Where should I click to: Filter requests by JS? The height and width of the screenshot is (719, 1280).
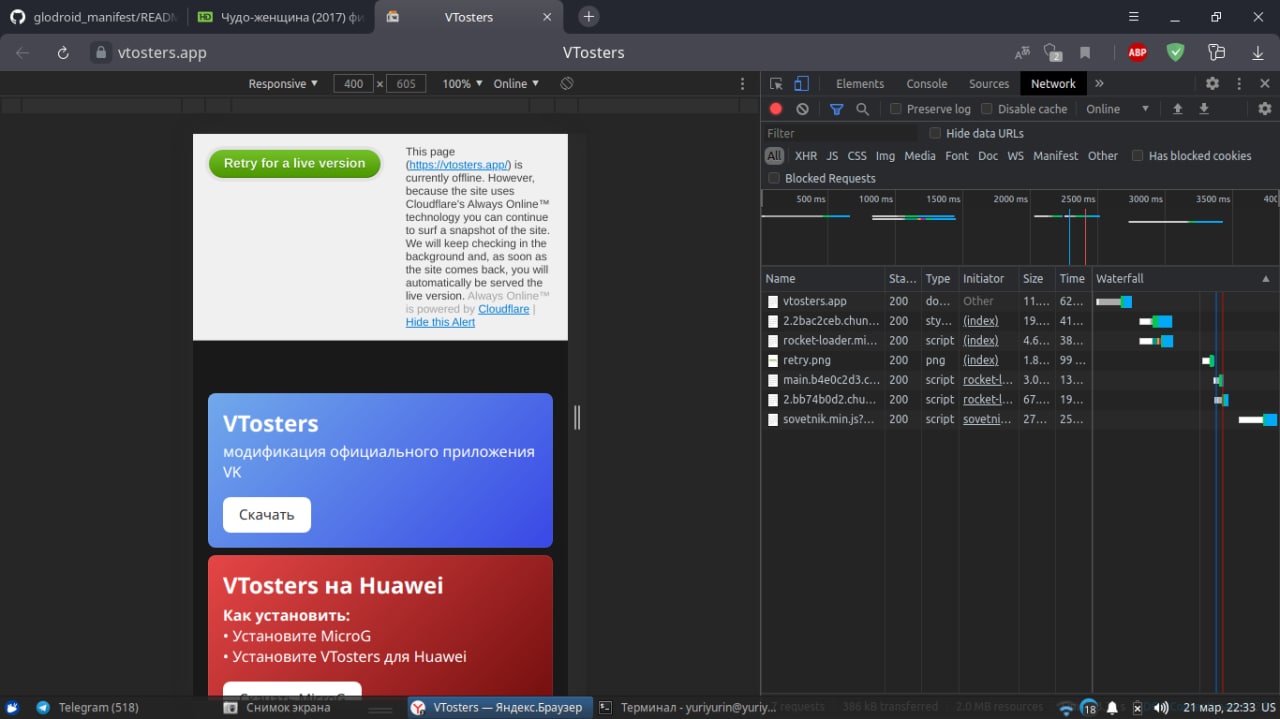point(832,156)
